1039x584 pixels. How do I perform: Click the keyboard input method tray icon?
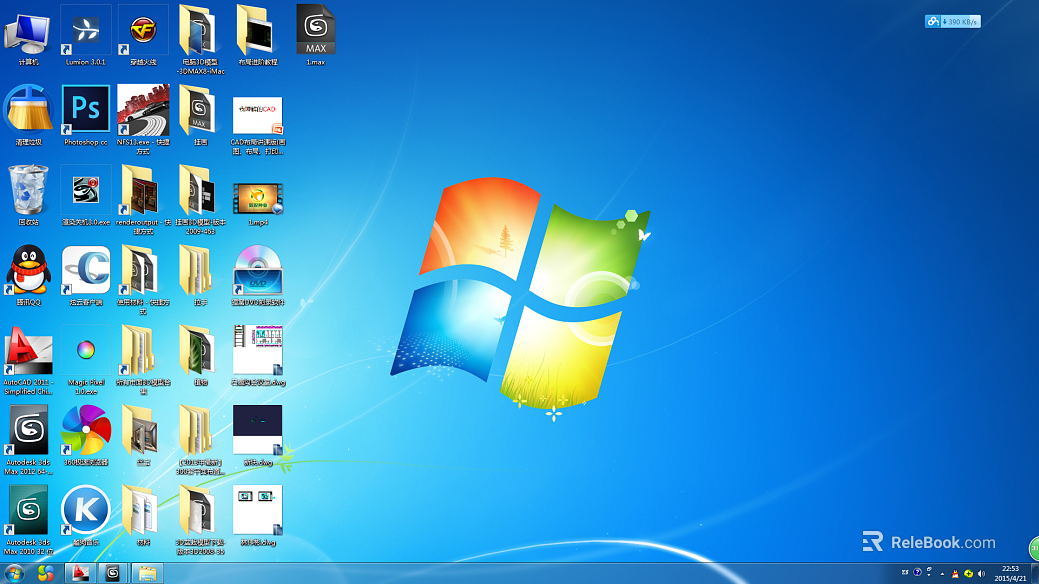[x=905, y=573]
